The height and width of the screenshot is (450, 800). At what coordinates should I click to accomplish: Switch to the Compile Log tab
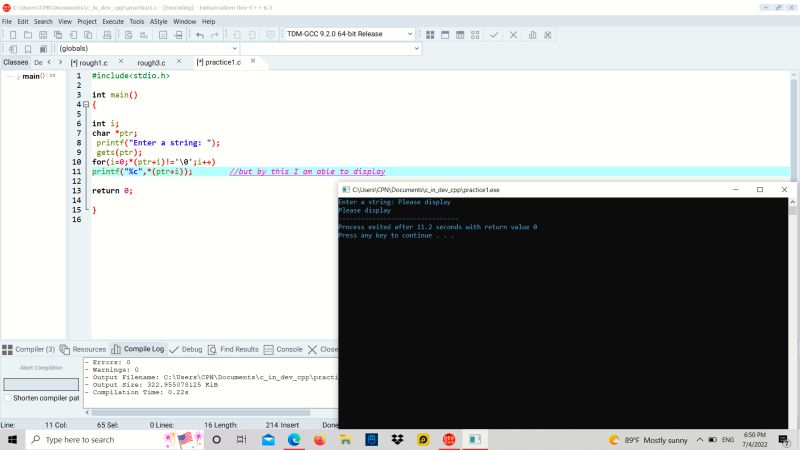click(x=138, y=349)
